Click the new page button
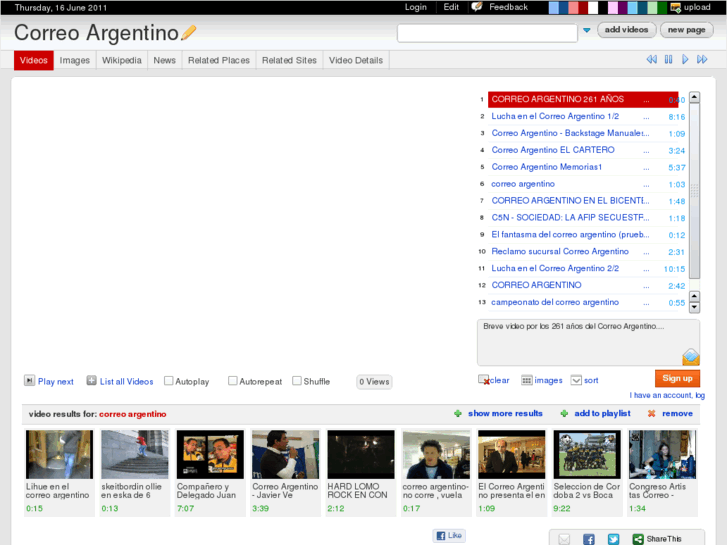Image resolution: width=727 pixels, height=545 pixels. [x=687, y=30]
